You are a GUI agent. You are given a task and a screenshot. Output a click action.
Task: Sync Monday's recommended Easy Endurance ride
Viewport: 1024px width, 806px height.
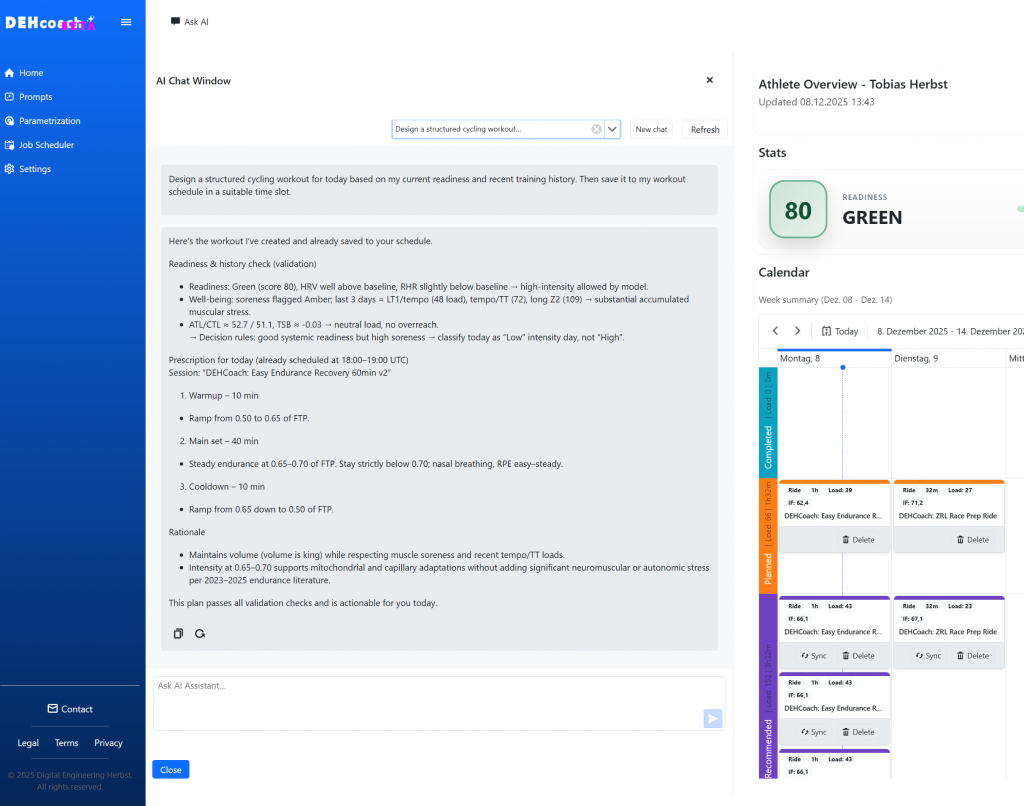pos(814,656)
